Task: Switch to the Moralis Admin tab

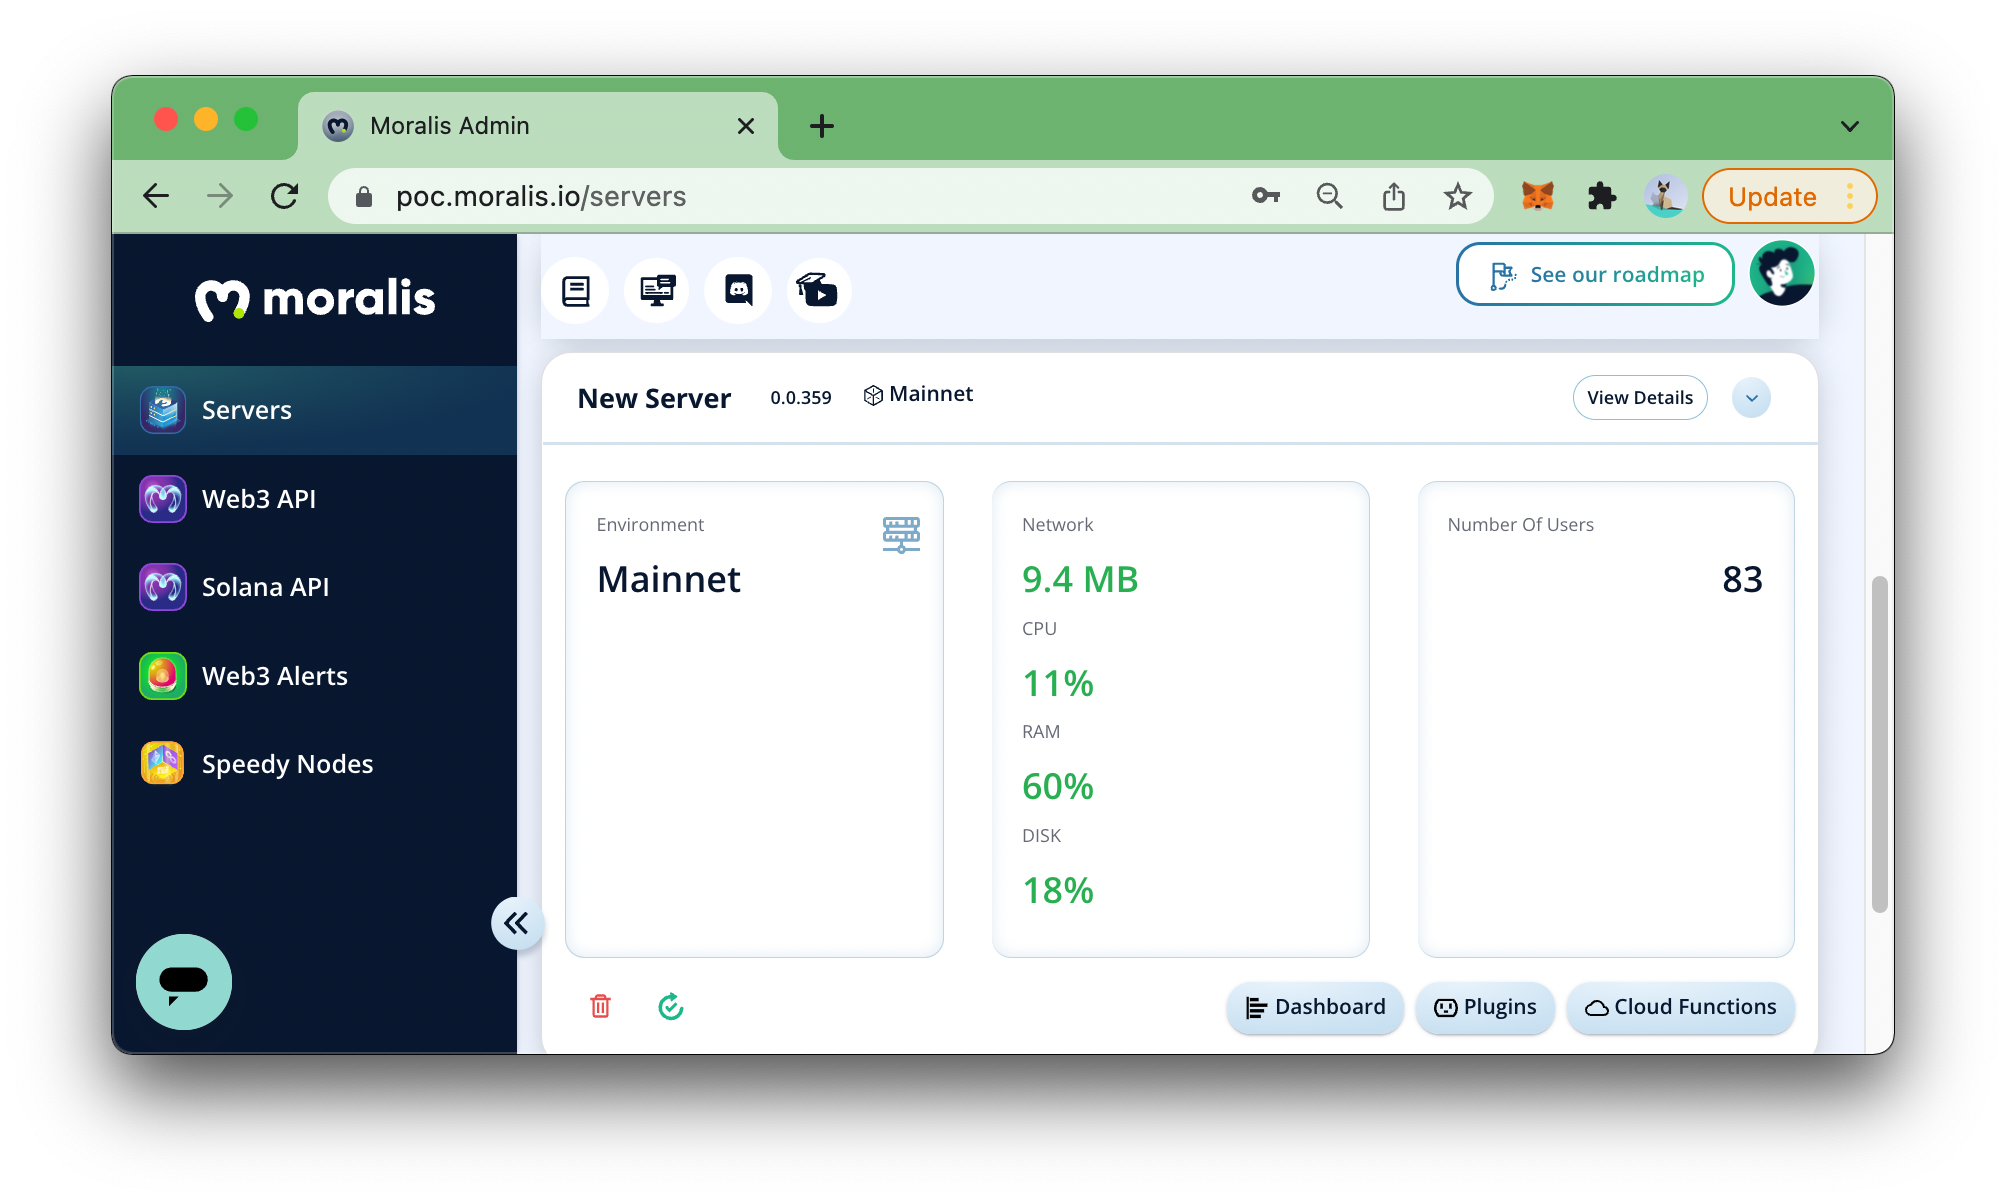Action: 537,126
